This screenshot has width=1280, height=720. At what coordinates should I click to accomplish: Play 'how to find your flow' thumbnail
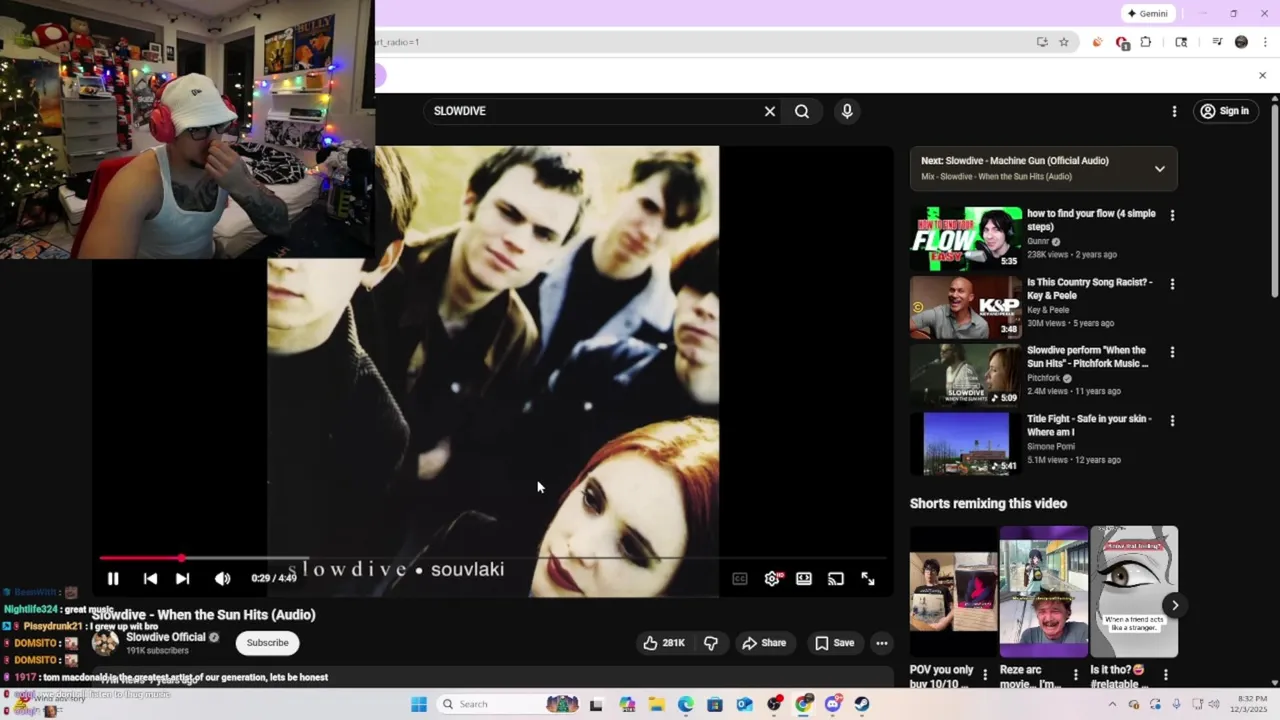pos(966,238)
